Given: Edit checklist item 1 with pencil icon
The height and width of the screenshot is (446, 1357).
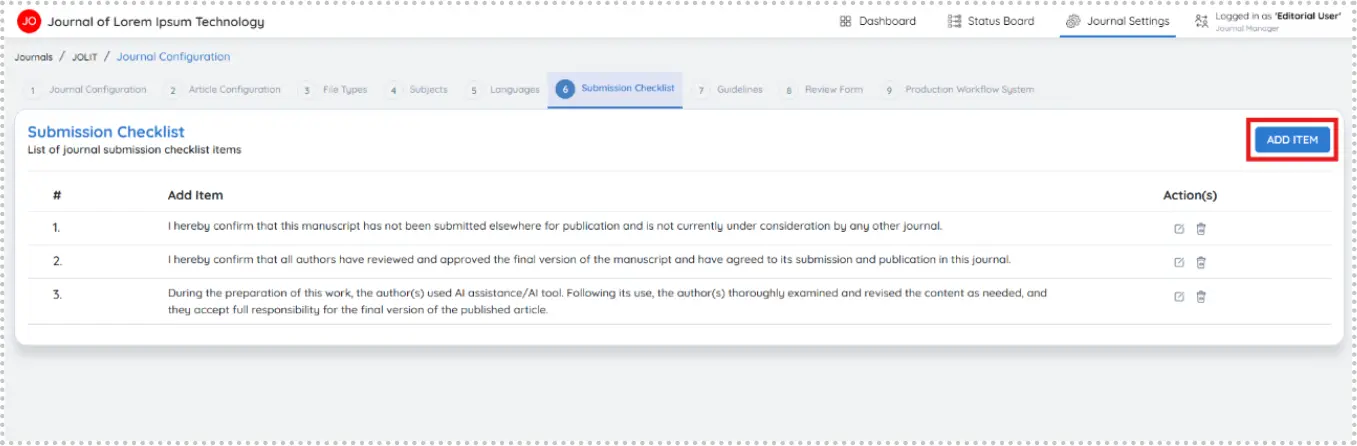Looking at the screenshot, I should [1179, 228].
